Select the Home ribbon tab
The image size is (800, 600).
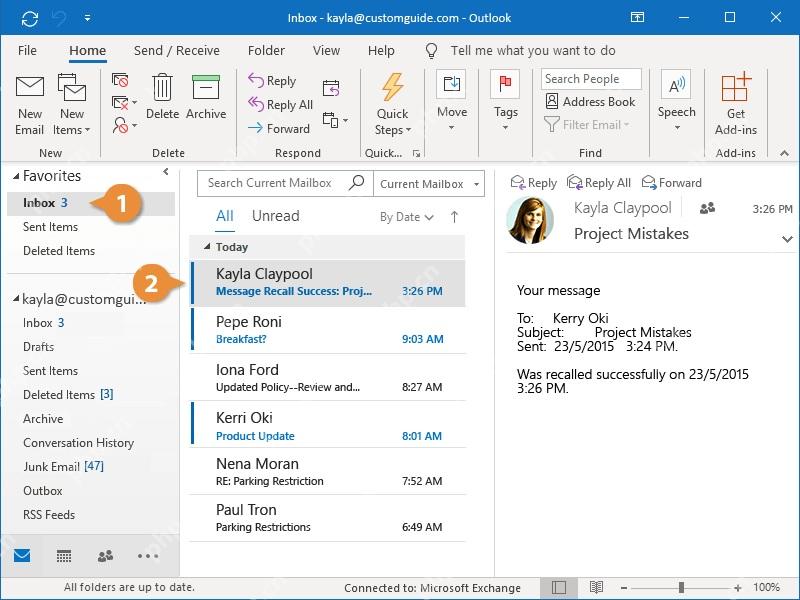pos(88,51)
